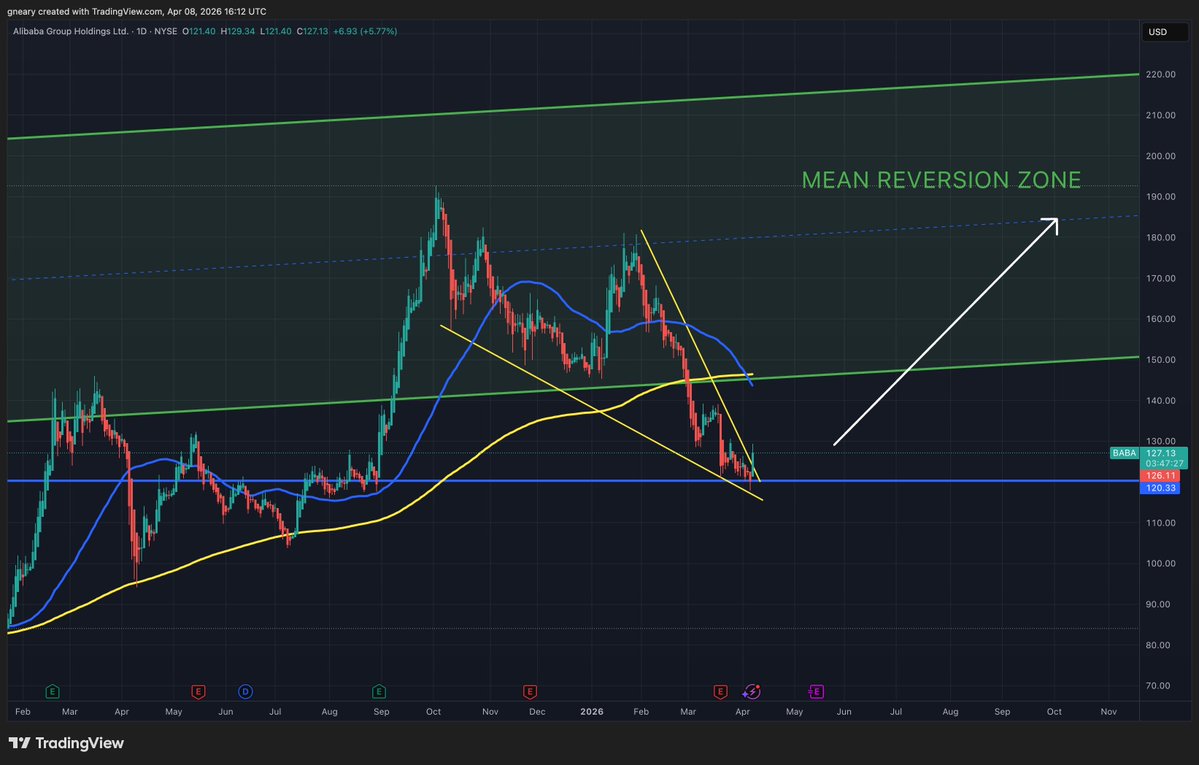Image resolution: width=1199 pixels, height=765 pixels.
Task: Click the green earnings badge under March 2025
Action: point(52,690)
